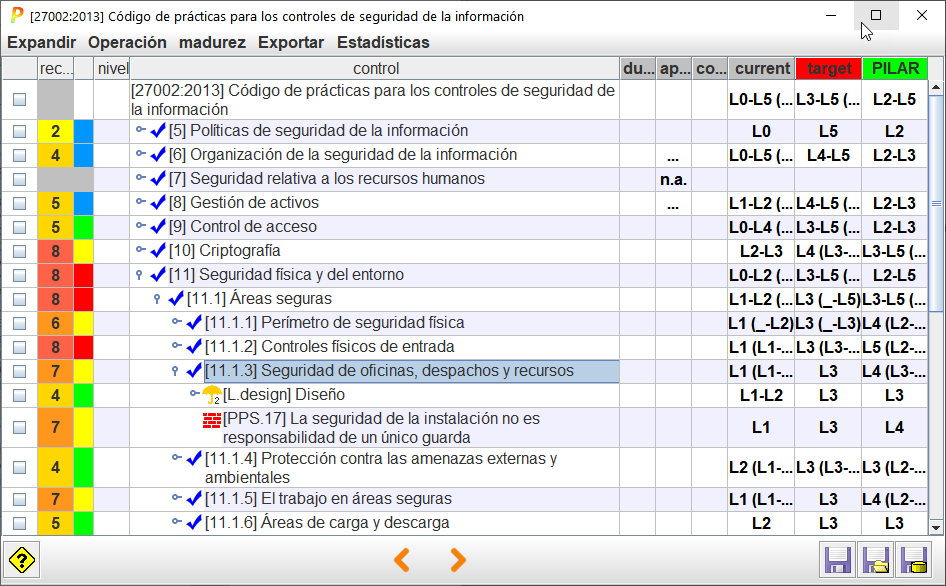
Task: Tick the checkbox for Políticas de seguridad row
Action: [19, 132]
